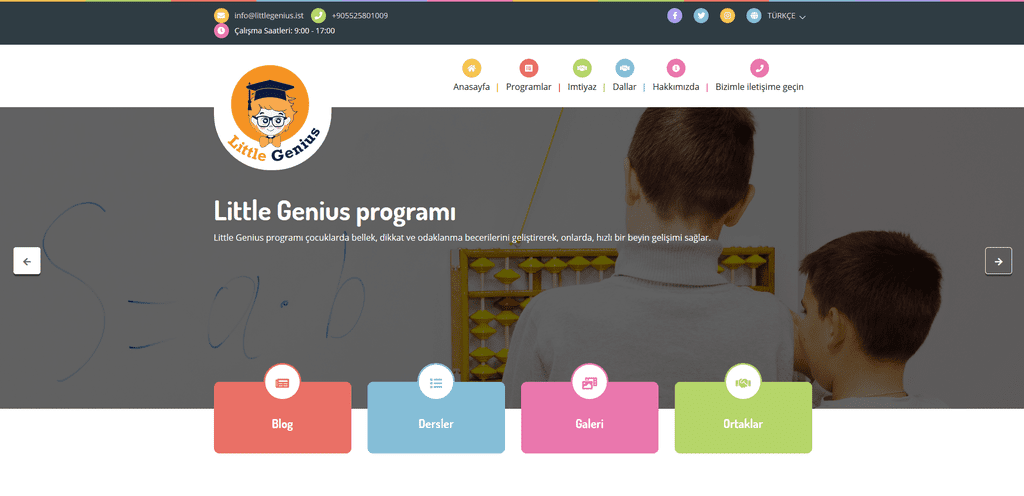Open the Dallar menu item

(x=624, y=87)
